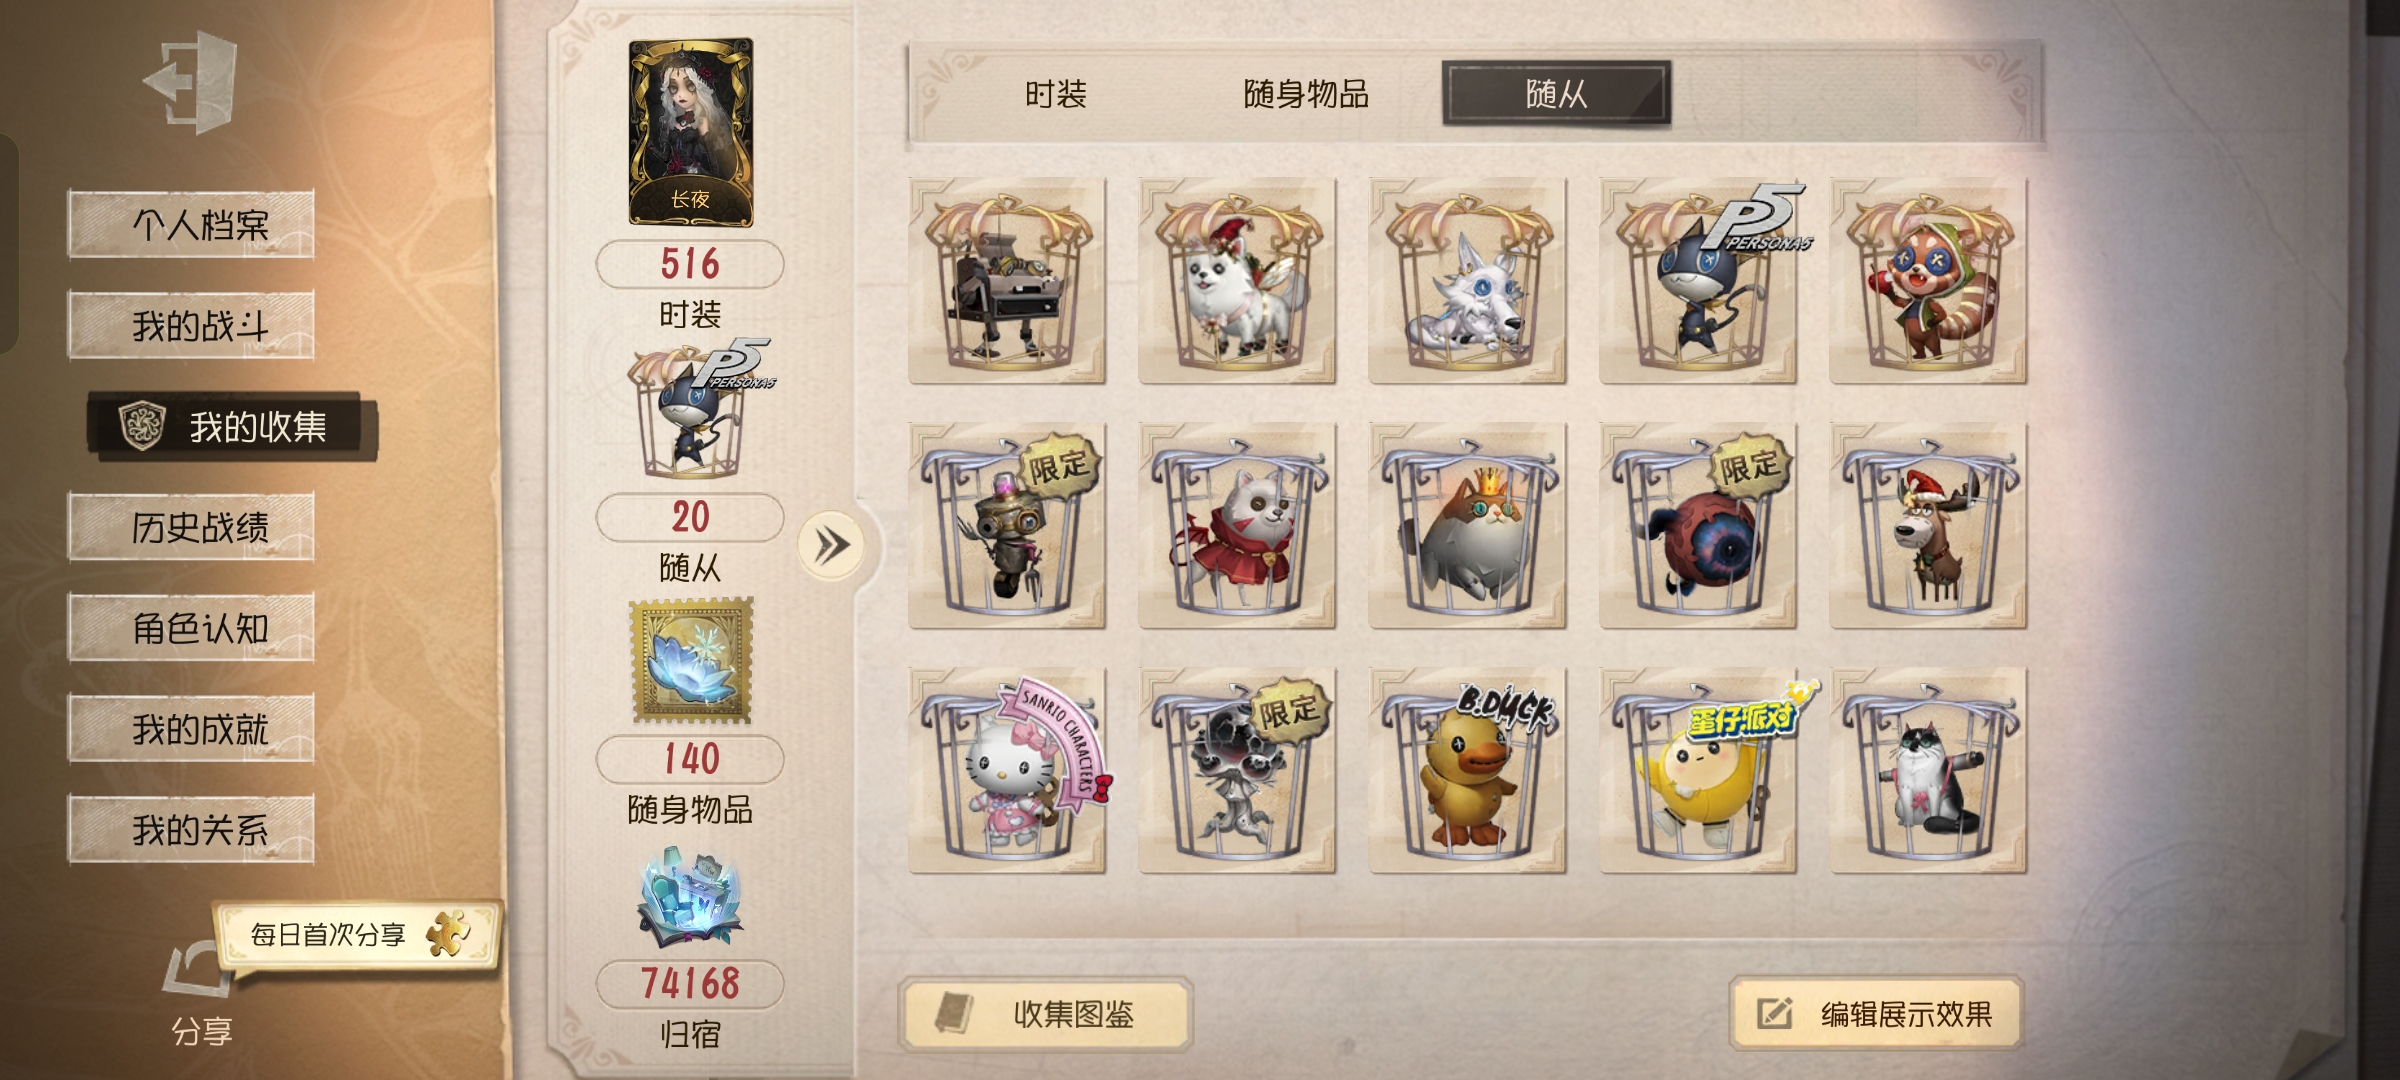Click the 收集图鉴 button

[x=1046, y=1014]
